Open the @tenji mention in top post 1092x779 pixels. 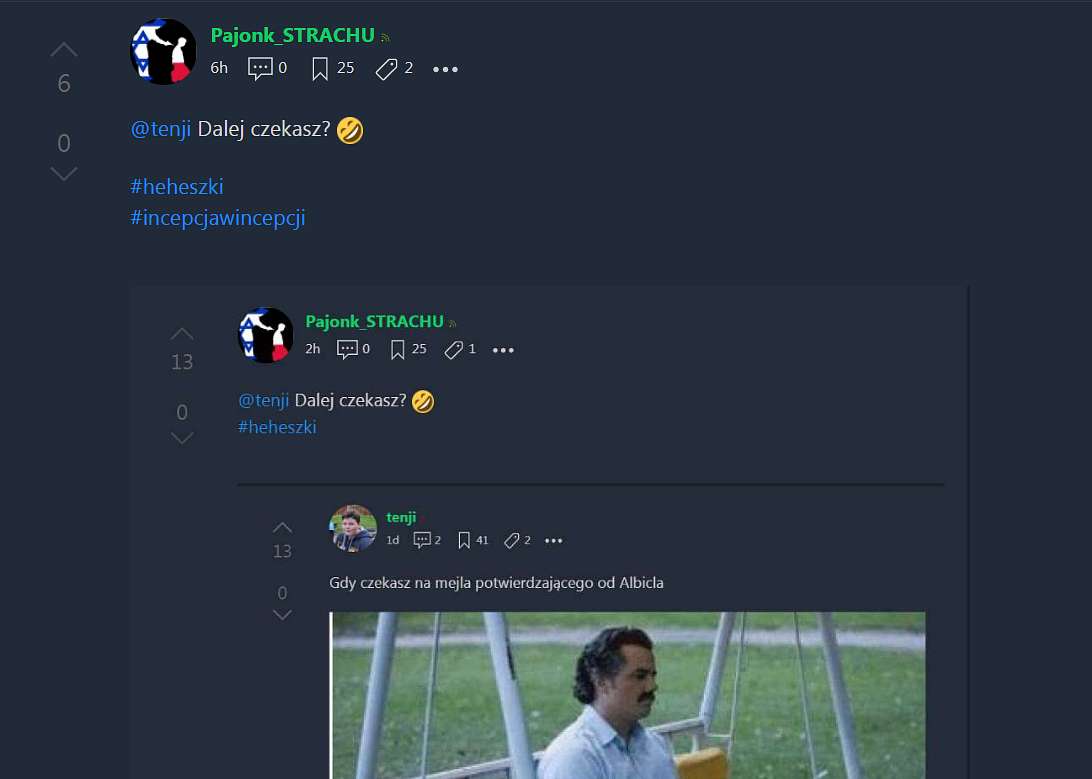161,129
